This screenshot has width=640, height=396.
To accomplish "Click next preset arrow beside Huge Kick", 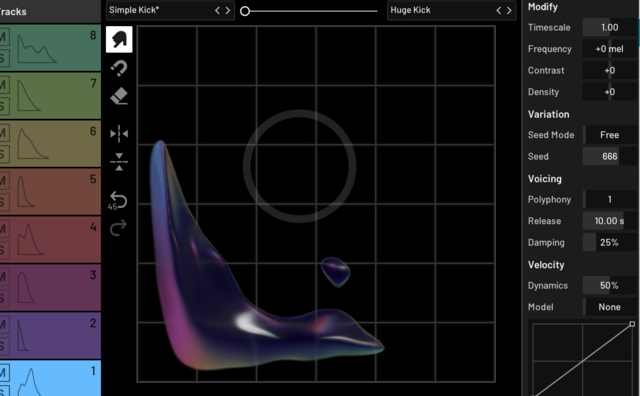I will (509, 11).
